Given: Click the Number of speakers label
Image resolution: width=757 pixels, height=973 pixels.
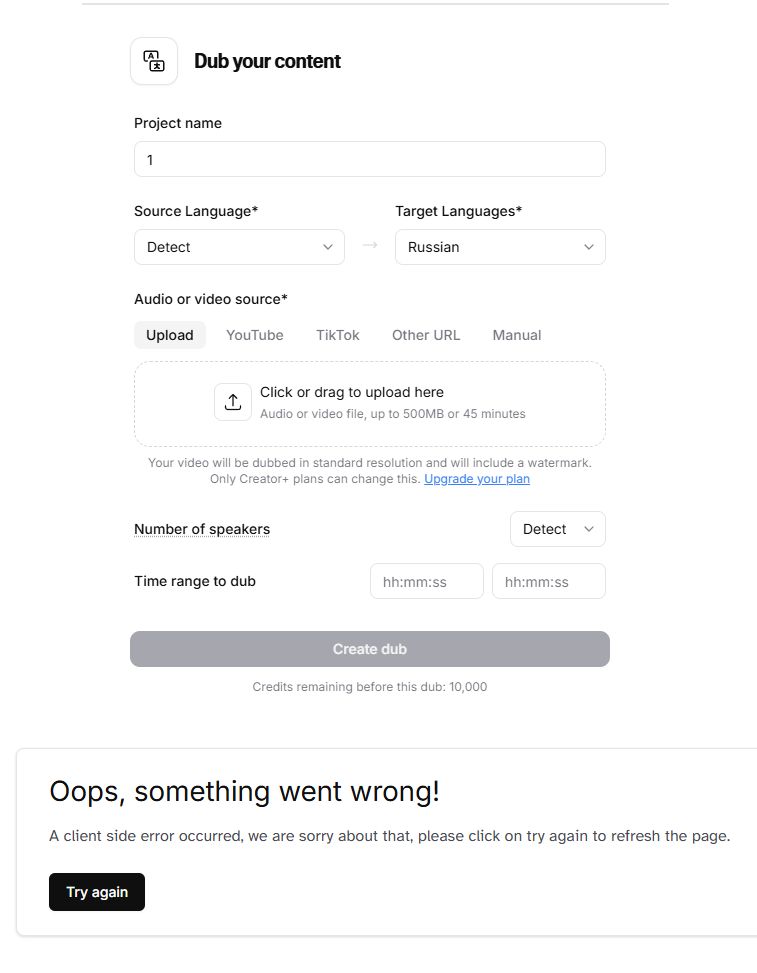Looking at the screenshot, I should [x=202, y=529].
